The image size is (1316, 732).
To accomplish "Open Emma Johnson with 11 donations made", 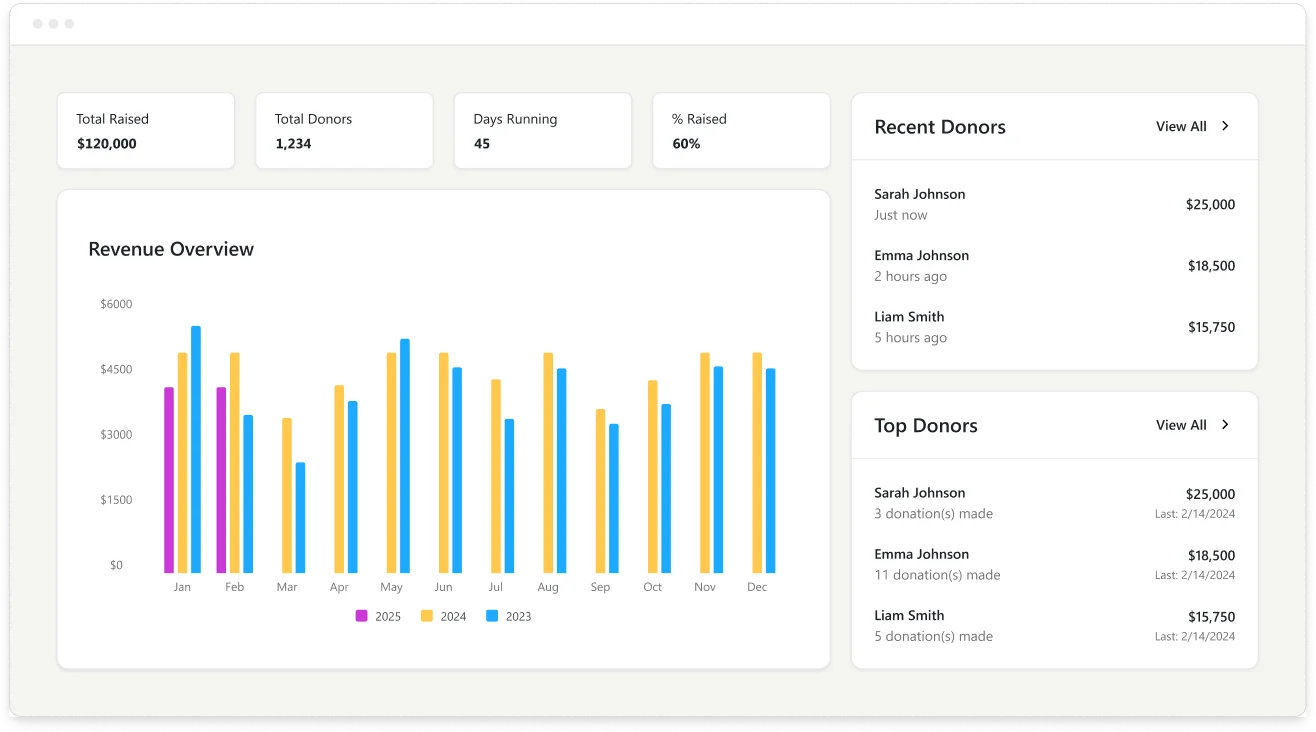I will pyautogui.click(x=921, y=554).
